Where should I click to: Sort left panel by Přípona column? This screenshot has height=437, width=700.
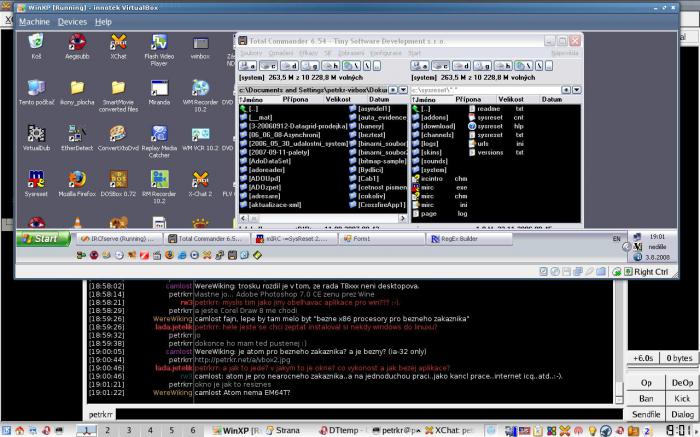(x=295, y=99)
